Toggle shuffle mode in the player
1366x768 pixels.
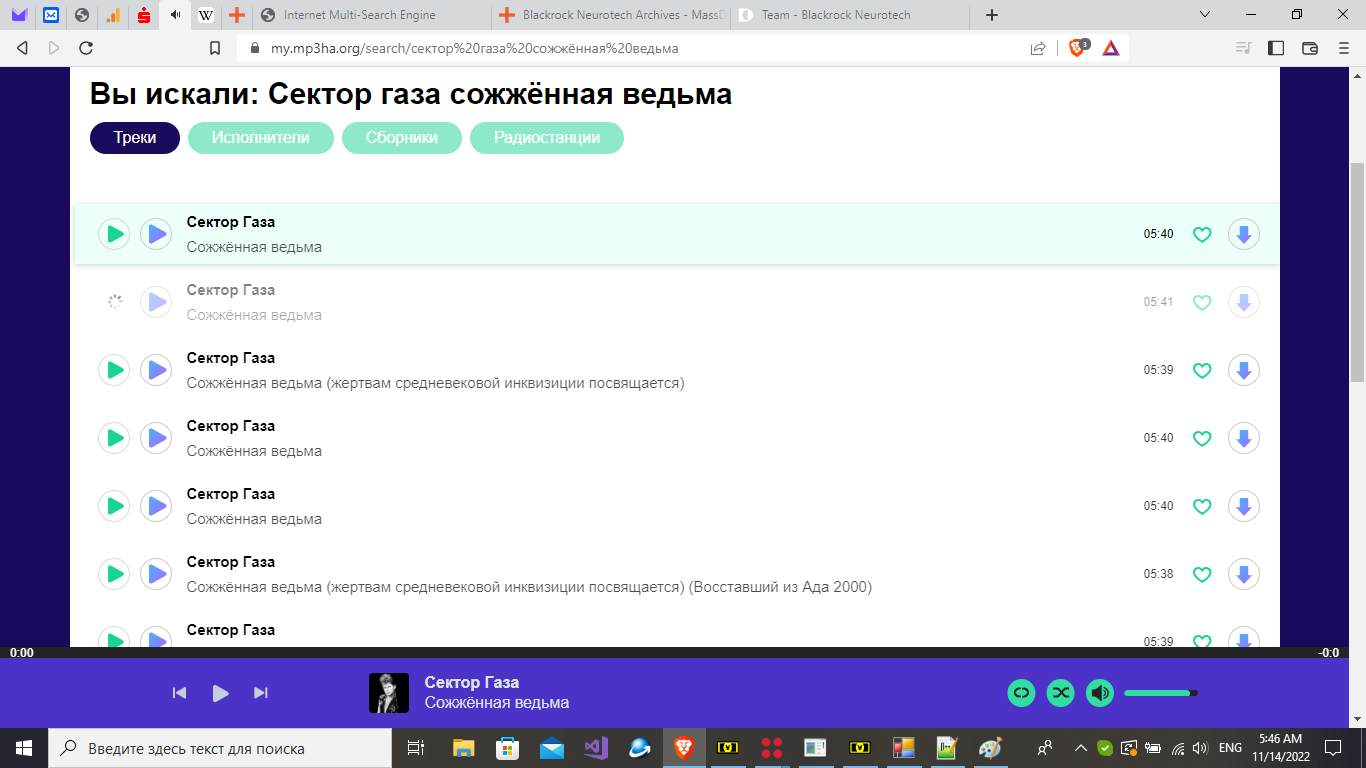(1061, 693)
